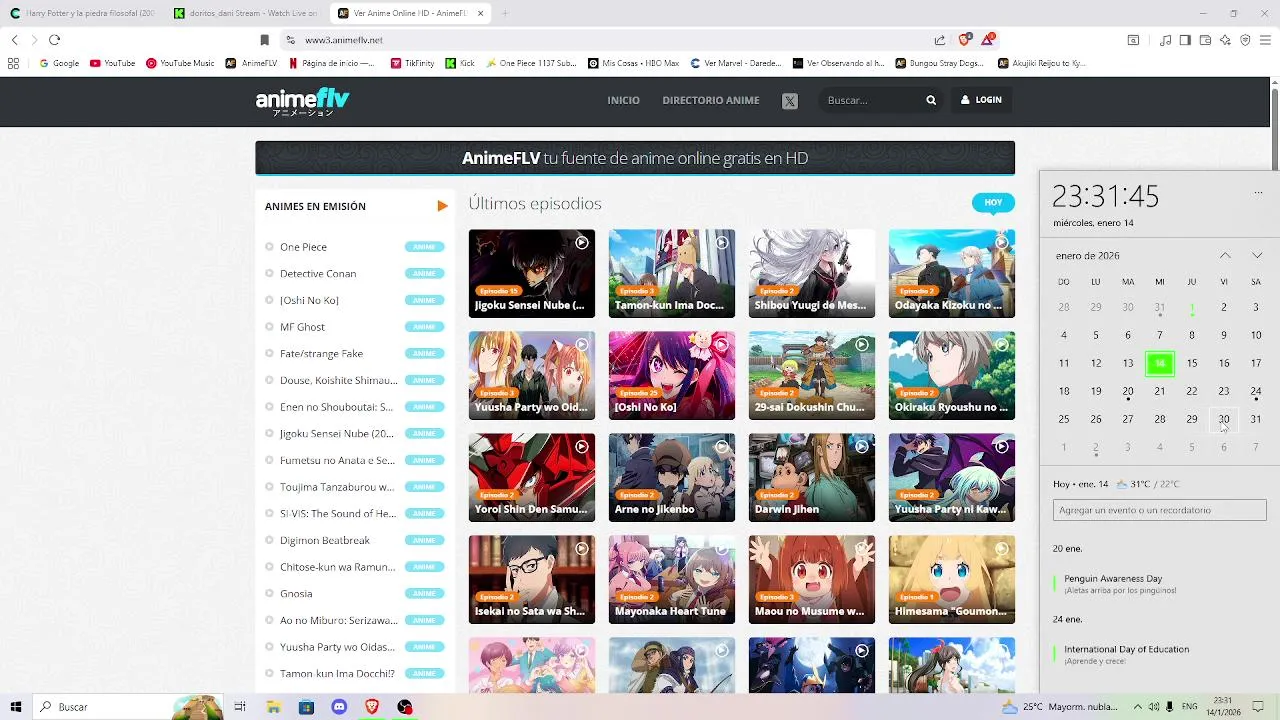Image resolution: width=1280 pixels, height=720 pixels.
Task: Go to next month with calendar down arrow
Action: (x=1257, y=256)
